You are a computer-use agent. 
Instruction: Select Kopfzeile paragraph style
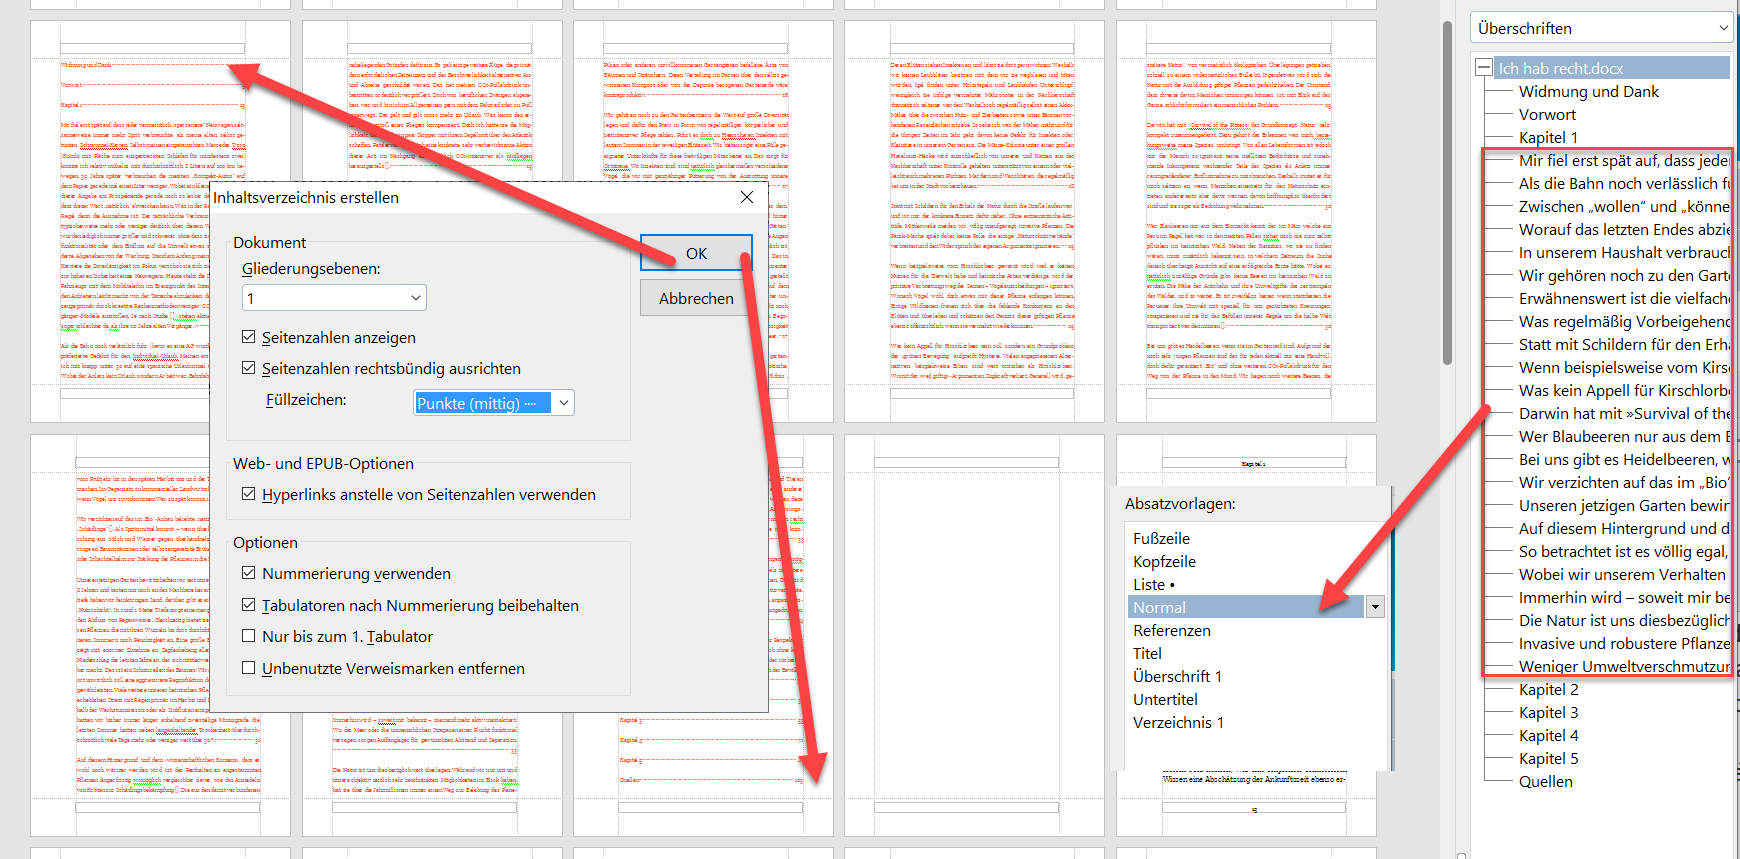(x=1164, y=561)
